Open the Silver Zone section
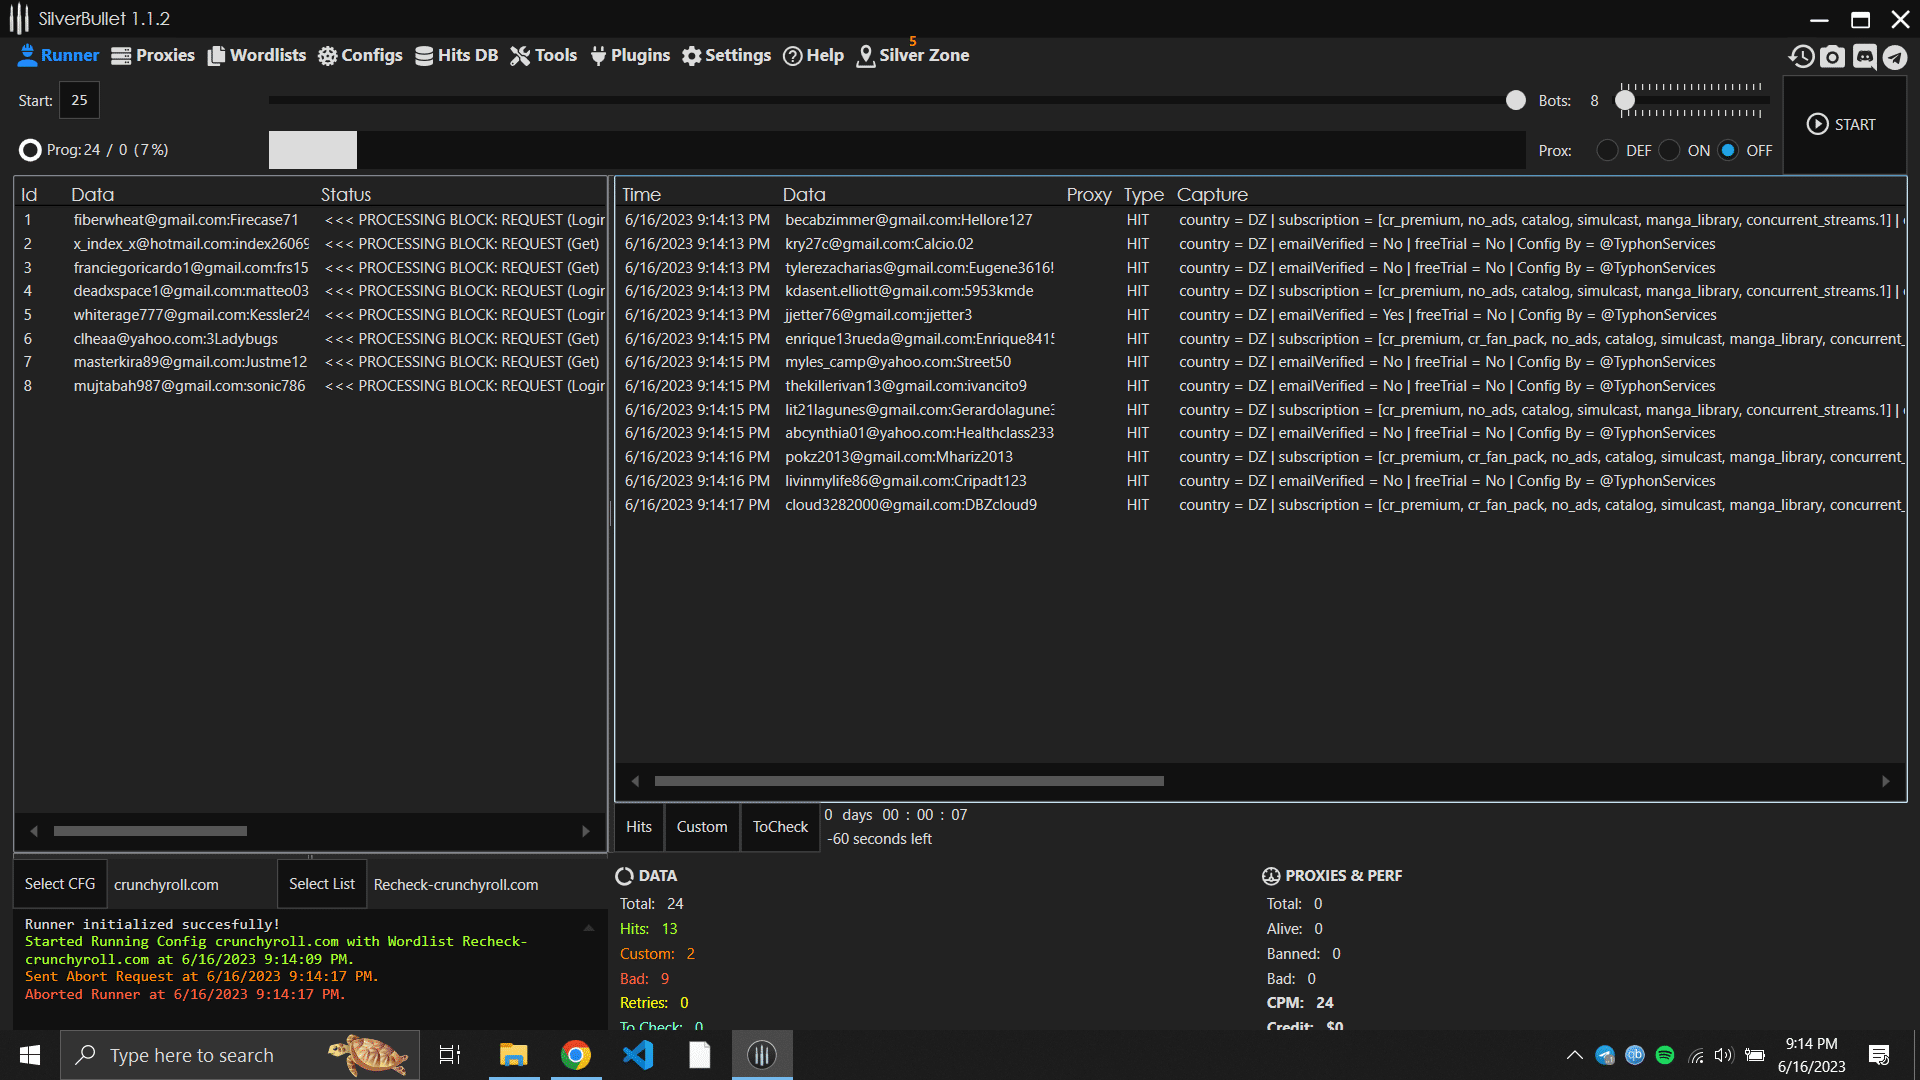The height and width of the screenshot is (1080, 1920). 913,56
